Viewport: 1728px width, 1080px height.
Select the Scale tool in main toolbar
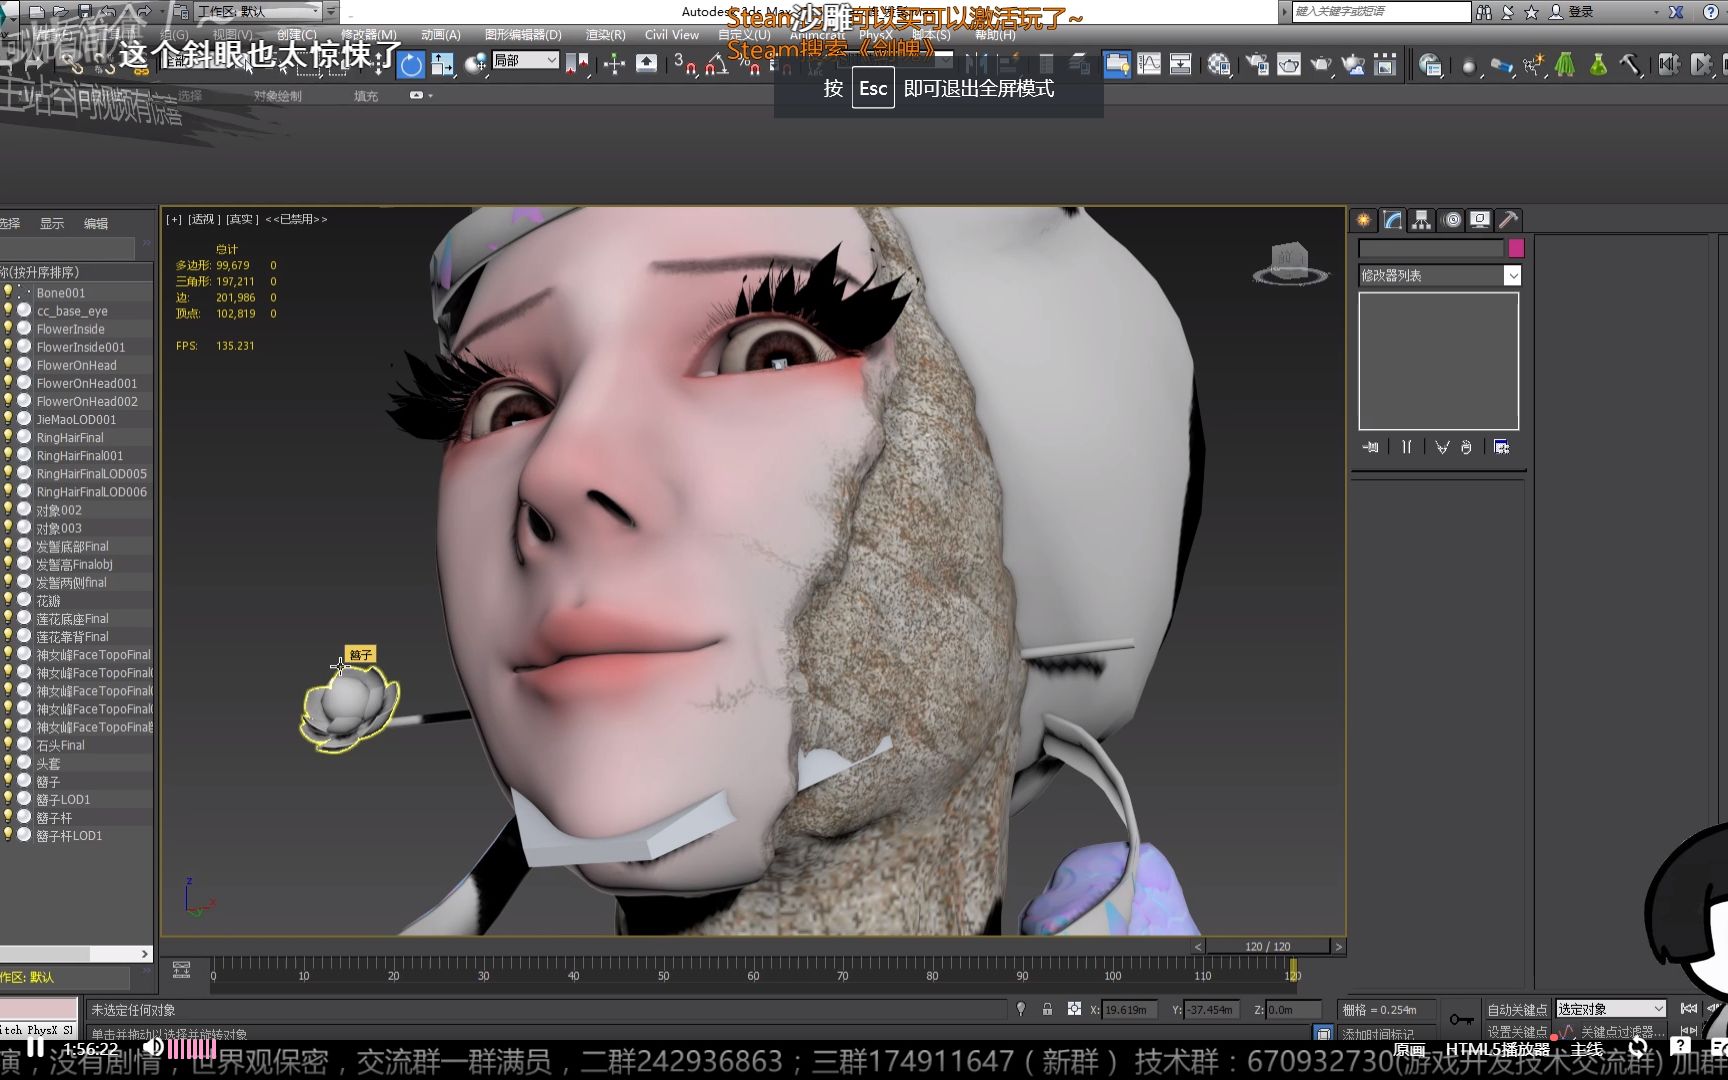pyautogui.click(x=443, y=65)
